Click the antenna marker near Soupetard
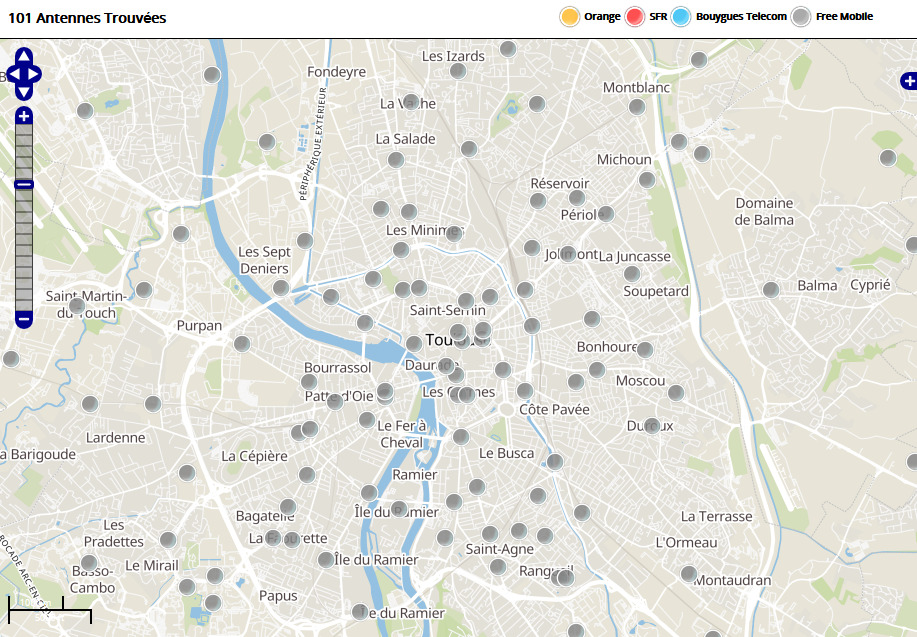The width and height of the screenshot is (917, 637). (632, 274)
